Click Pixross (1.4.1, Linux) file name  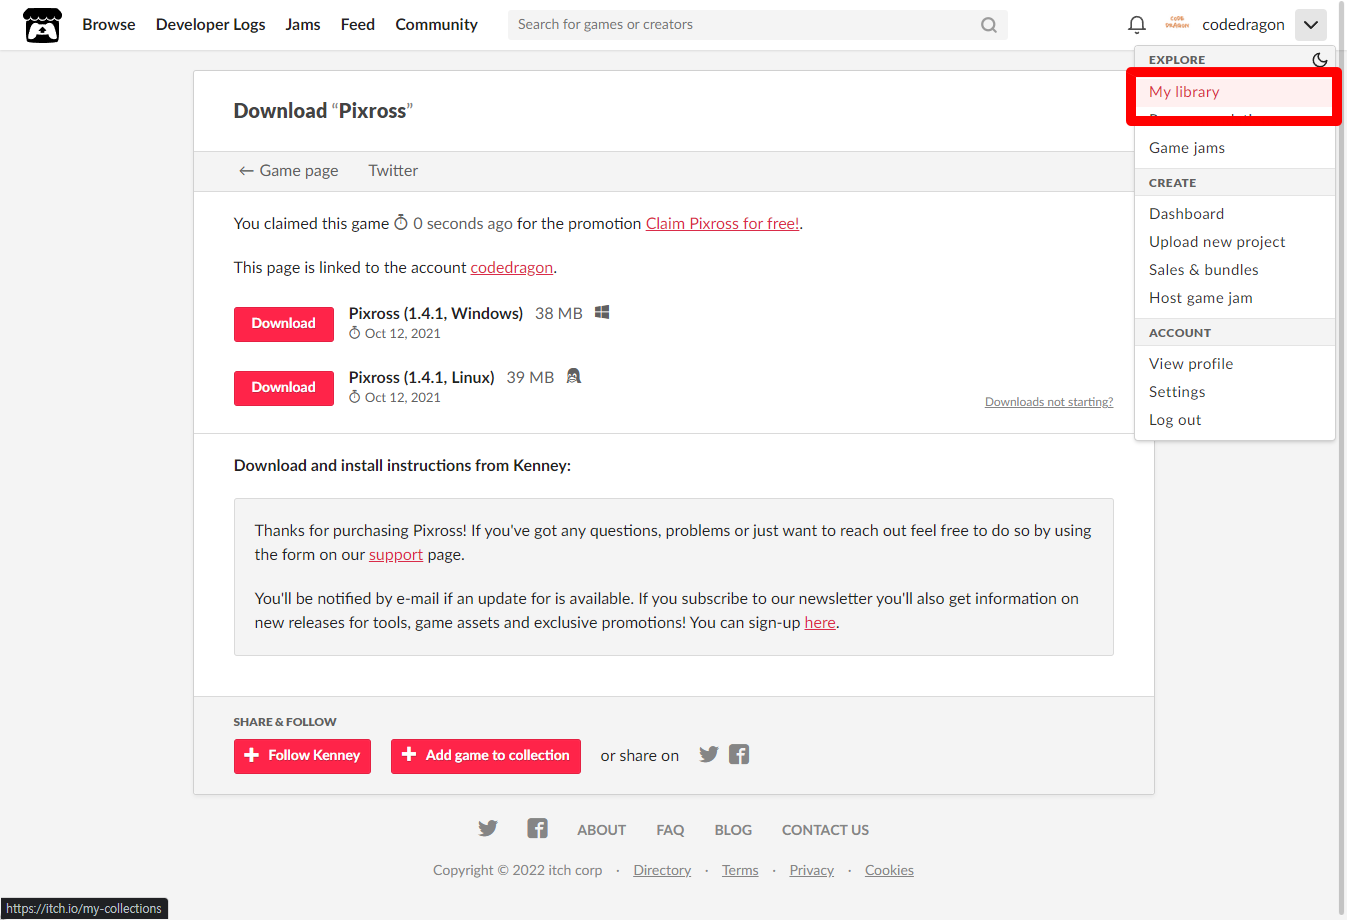click(x=422, y=378)
